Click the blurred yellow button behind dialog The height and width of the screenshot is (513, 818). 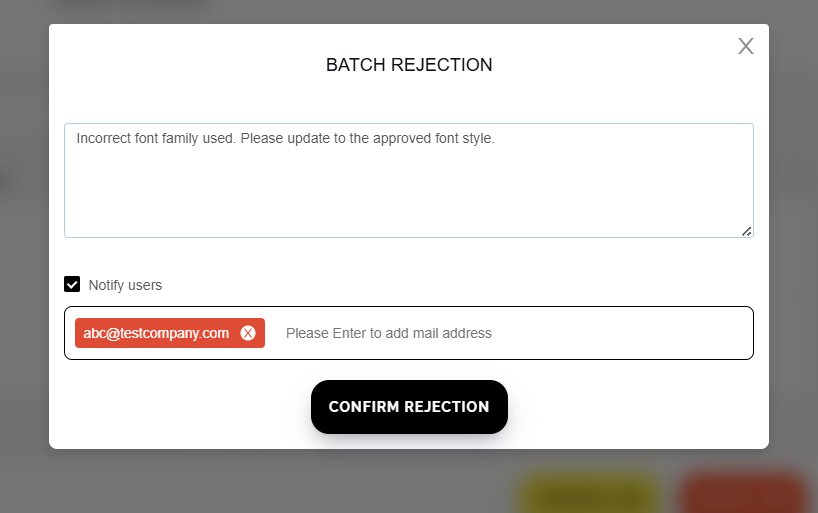(x=590, y=493)
